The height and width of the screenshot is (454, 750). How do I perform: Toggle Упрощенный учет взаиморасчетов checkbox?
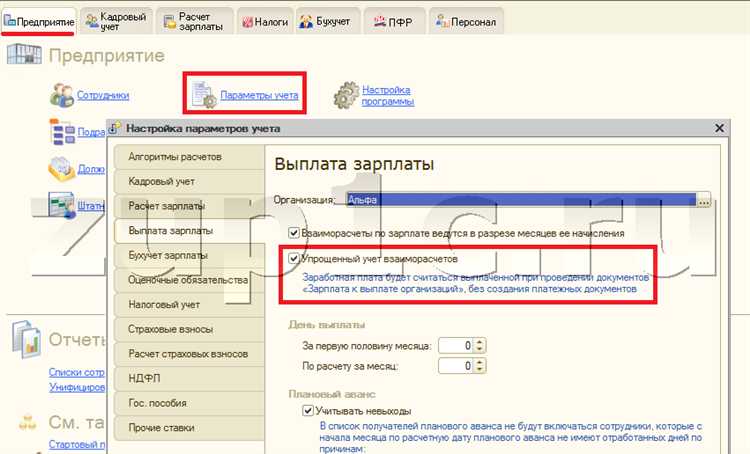pyautogui.click(x=294, y=259)
